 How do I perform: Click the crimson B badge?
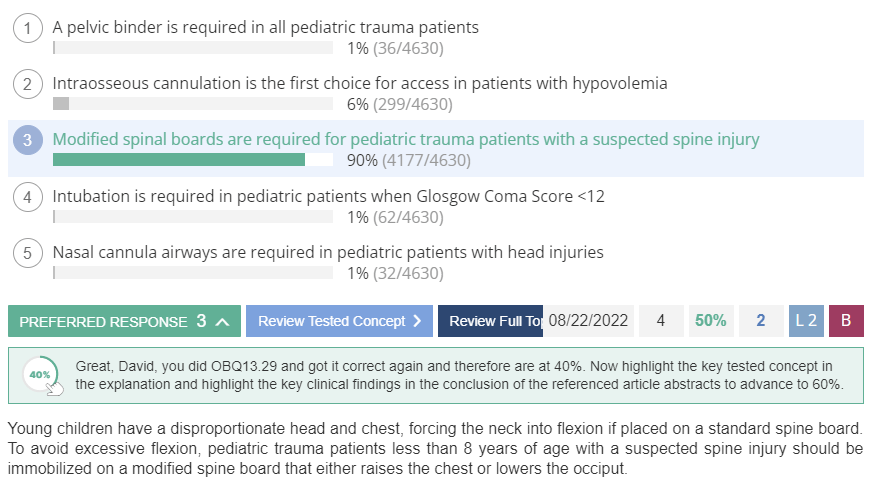point(846,321)
